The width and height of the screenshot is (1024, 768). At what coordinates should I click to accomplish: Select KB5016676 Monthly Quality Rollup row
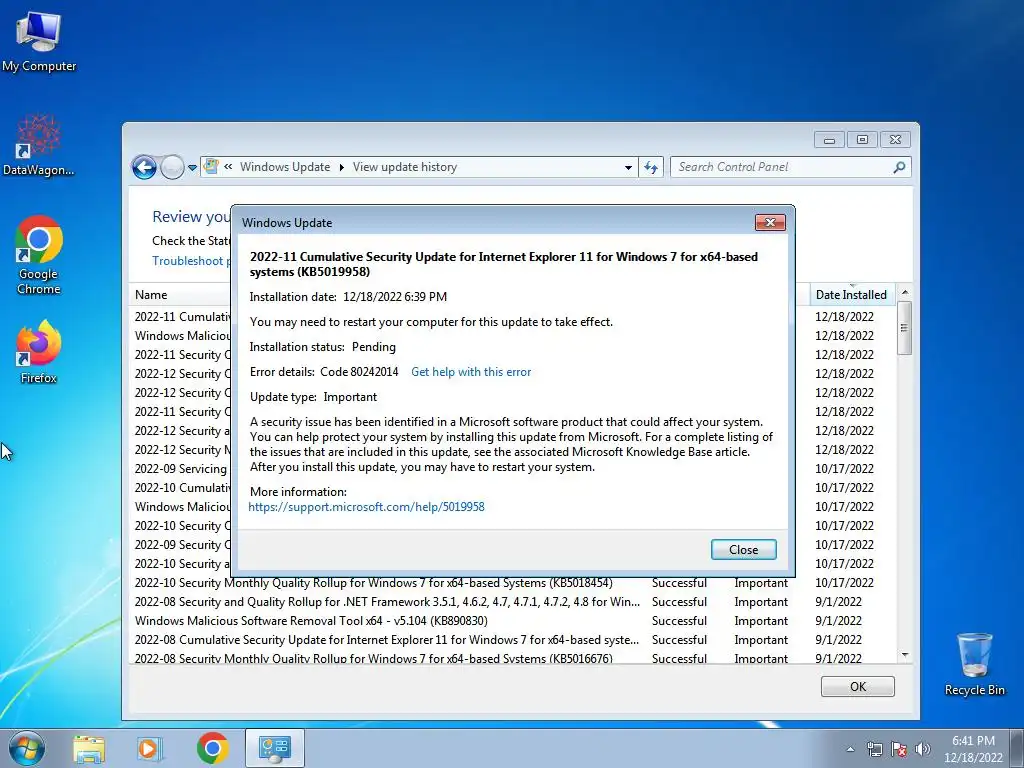point(512,658)
